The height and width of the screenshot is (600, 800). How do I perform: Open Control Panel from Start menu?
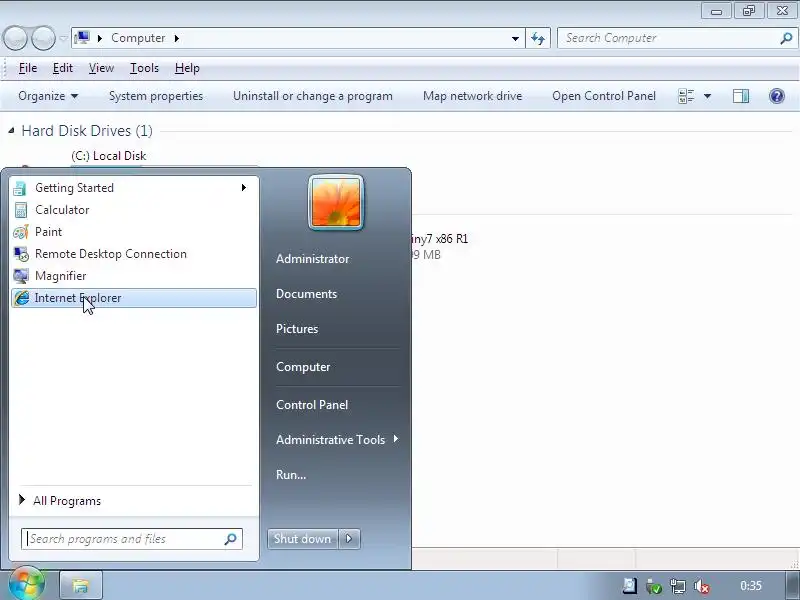312,405
